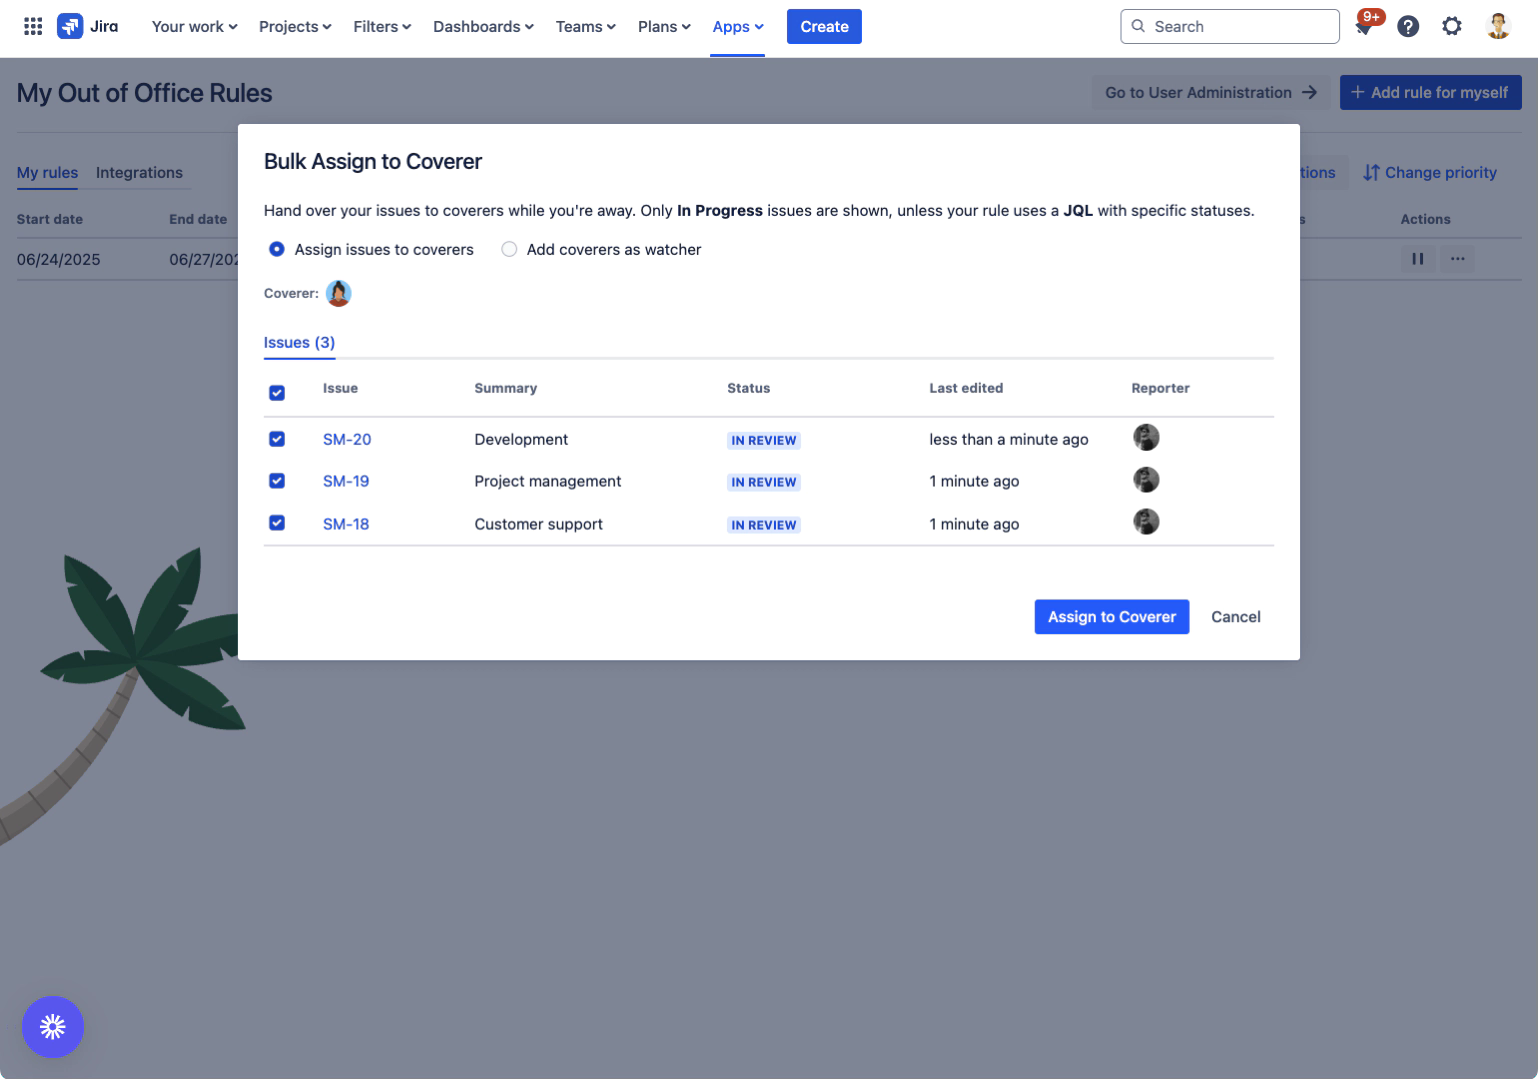Expand the Filters dropdown menu
Image resolution: width=1538 pixels, height=1080 pixels.
381,27
